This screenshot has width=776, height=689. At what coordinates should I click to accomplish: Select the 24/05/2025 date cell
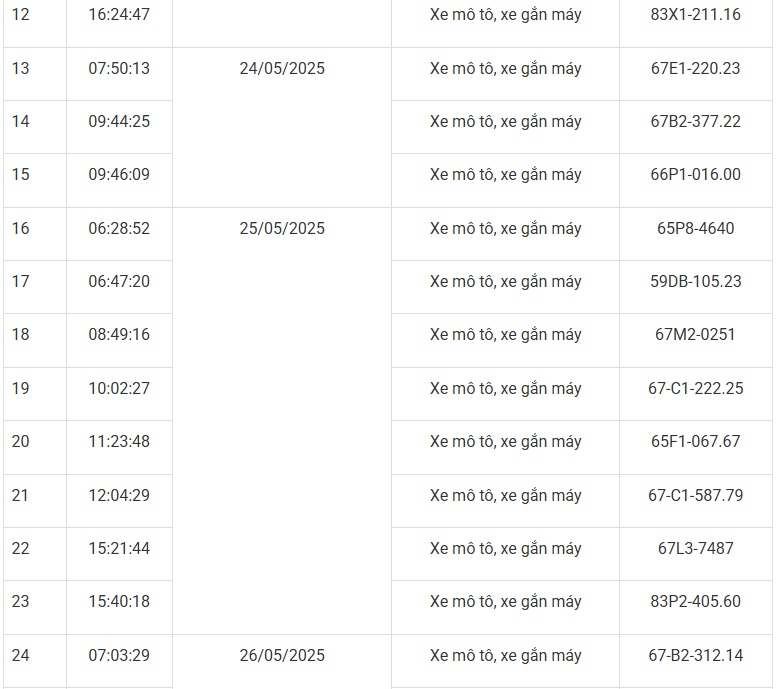pos(282,69)
